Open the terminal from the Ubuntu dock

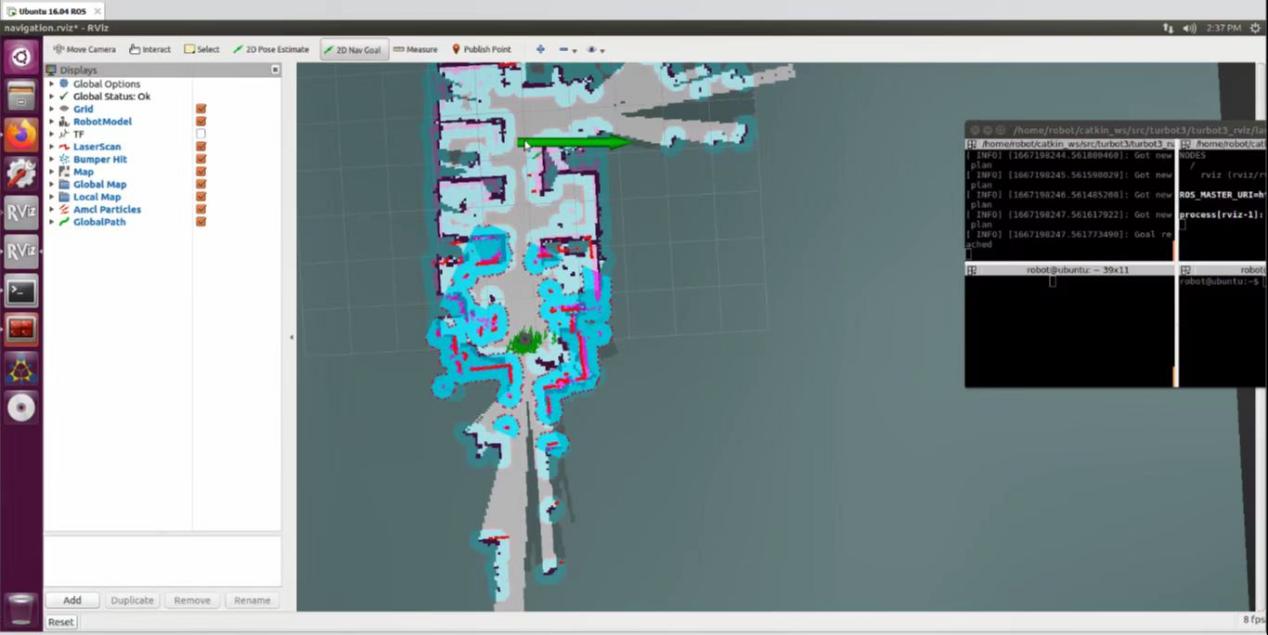tap(21, 291)
